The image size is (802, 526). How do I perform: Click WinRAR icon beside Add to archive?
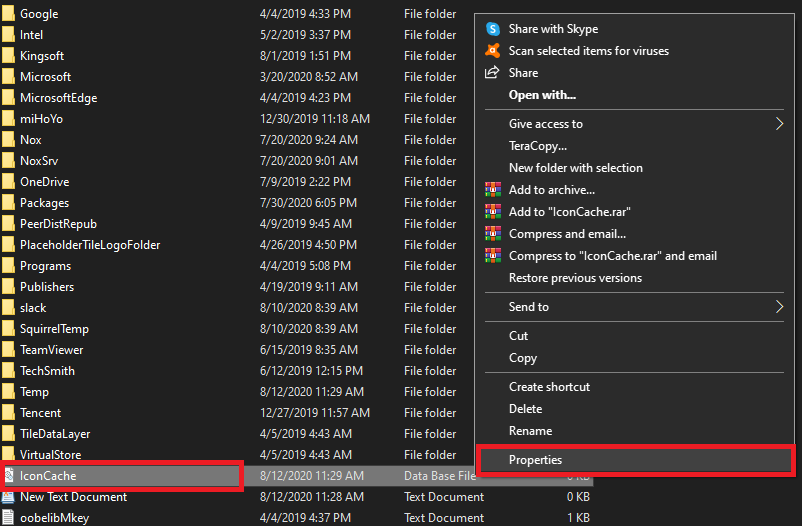pos(493,190)
